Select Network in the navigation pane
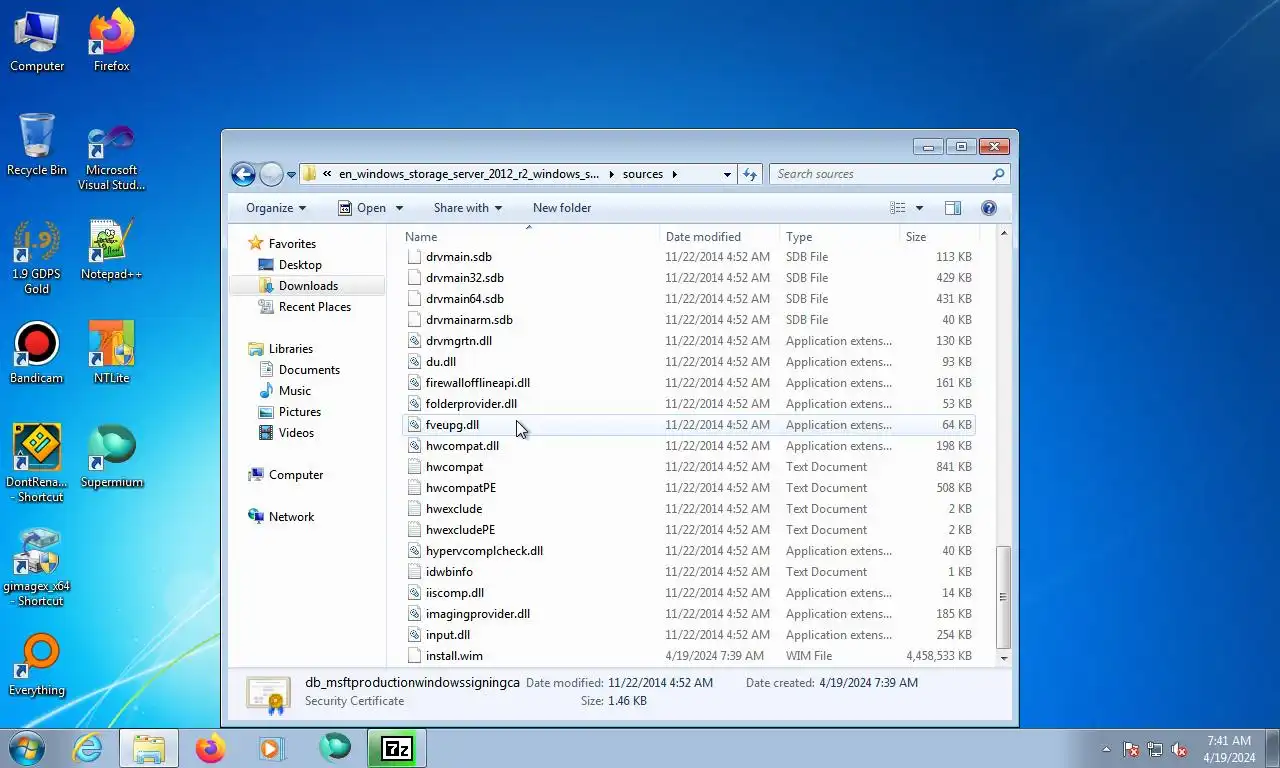This screenshot has height=768, width=1280. [x=291, y=517]
